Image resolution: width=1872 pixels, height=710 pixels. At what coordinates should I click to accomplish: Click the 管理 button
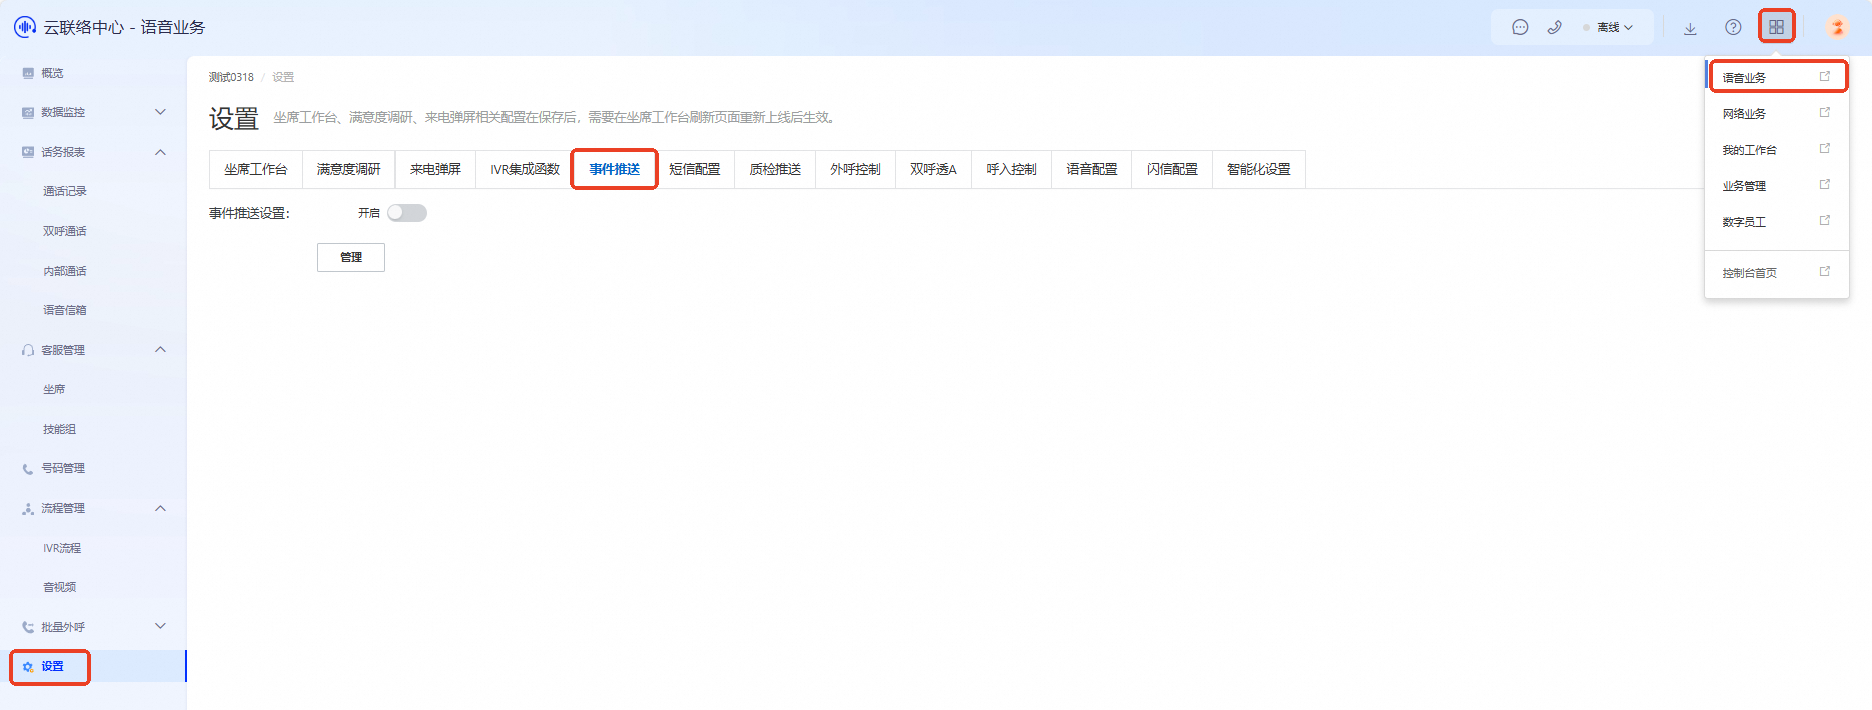pyautogui.click(x=351, y=257)
